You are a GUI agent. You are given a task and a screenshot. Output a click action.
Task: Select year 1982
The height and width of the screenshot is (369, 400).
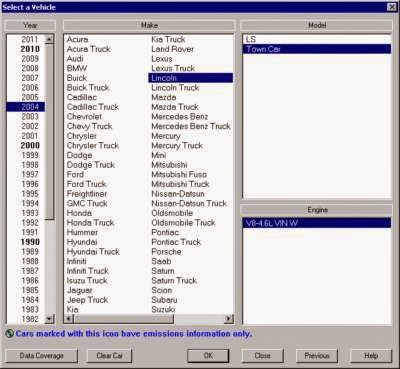30,319
